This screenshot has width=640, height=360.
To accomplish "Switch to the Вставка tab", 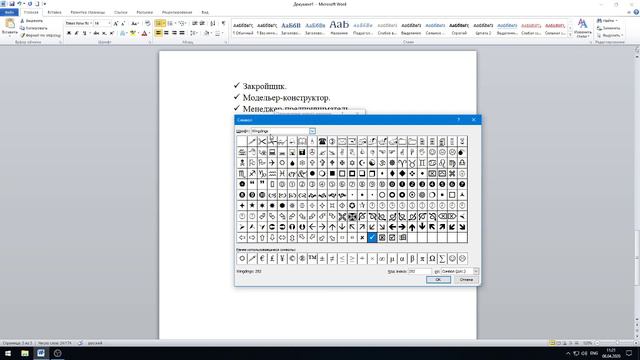I will pos(54,12).
